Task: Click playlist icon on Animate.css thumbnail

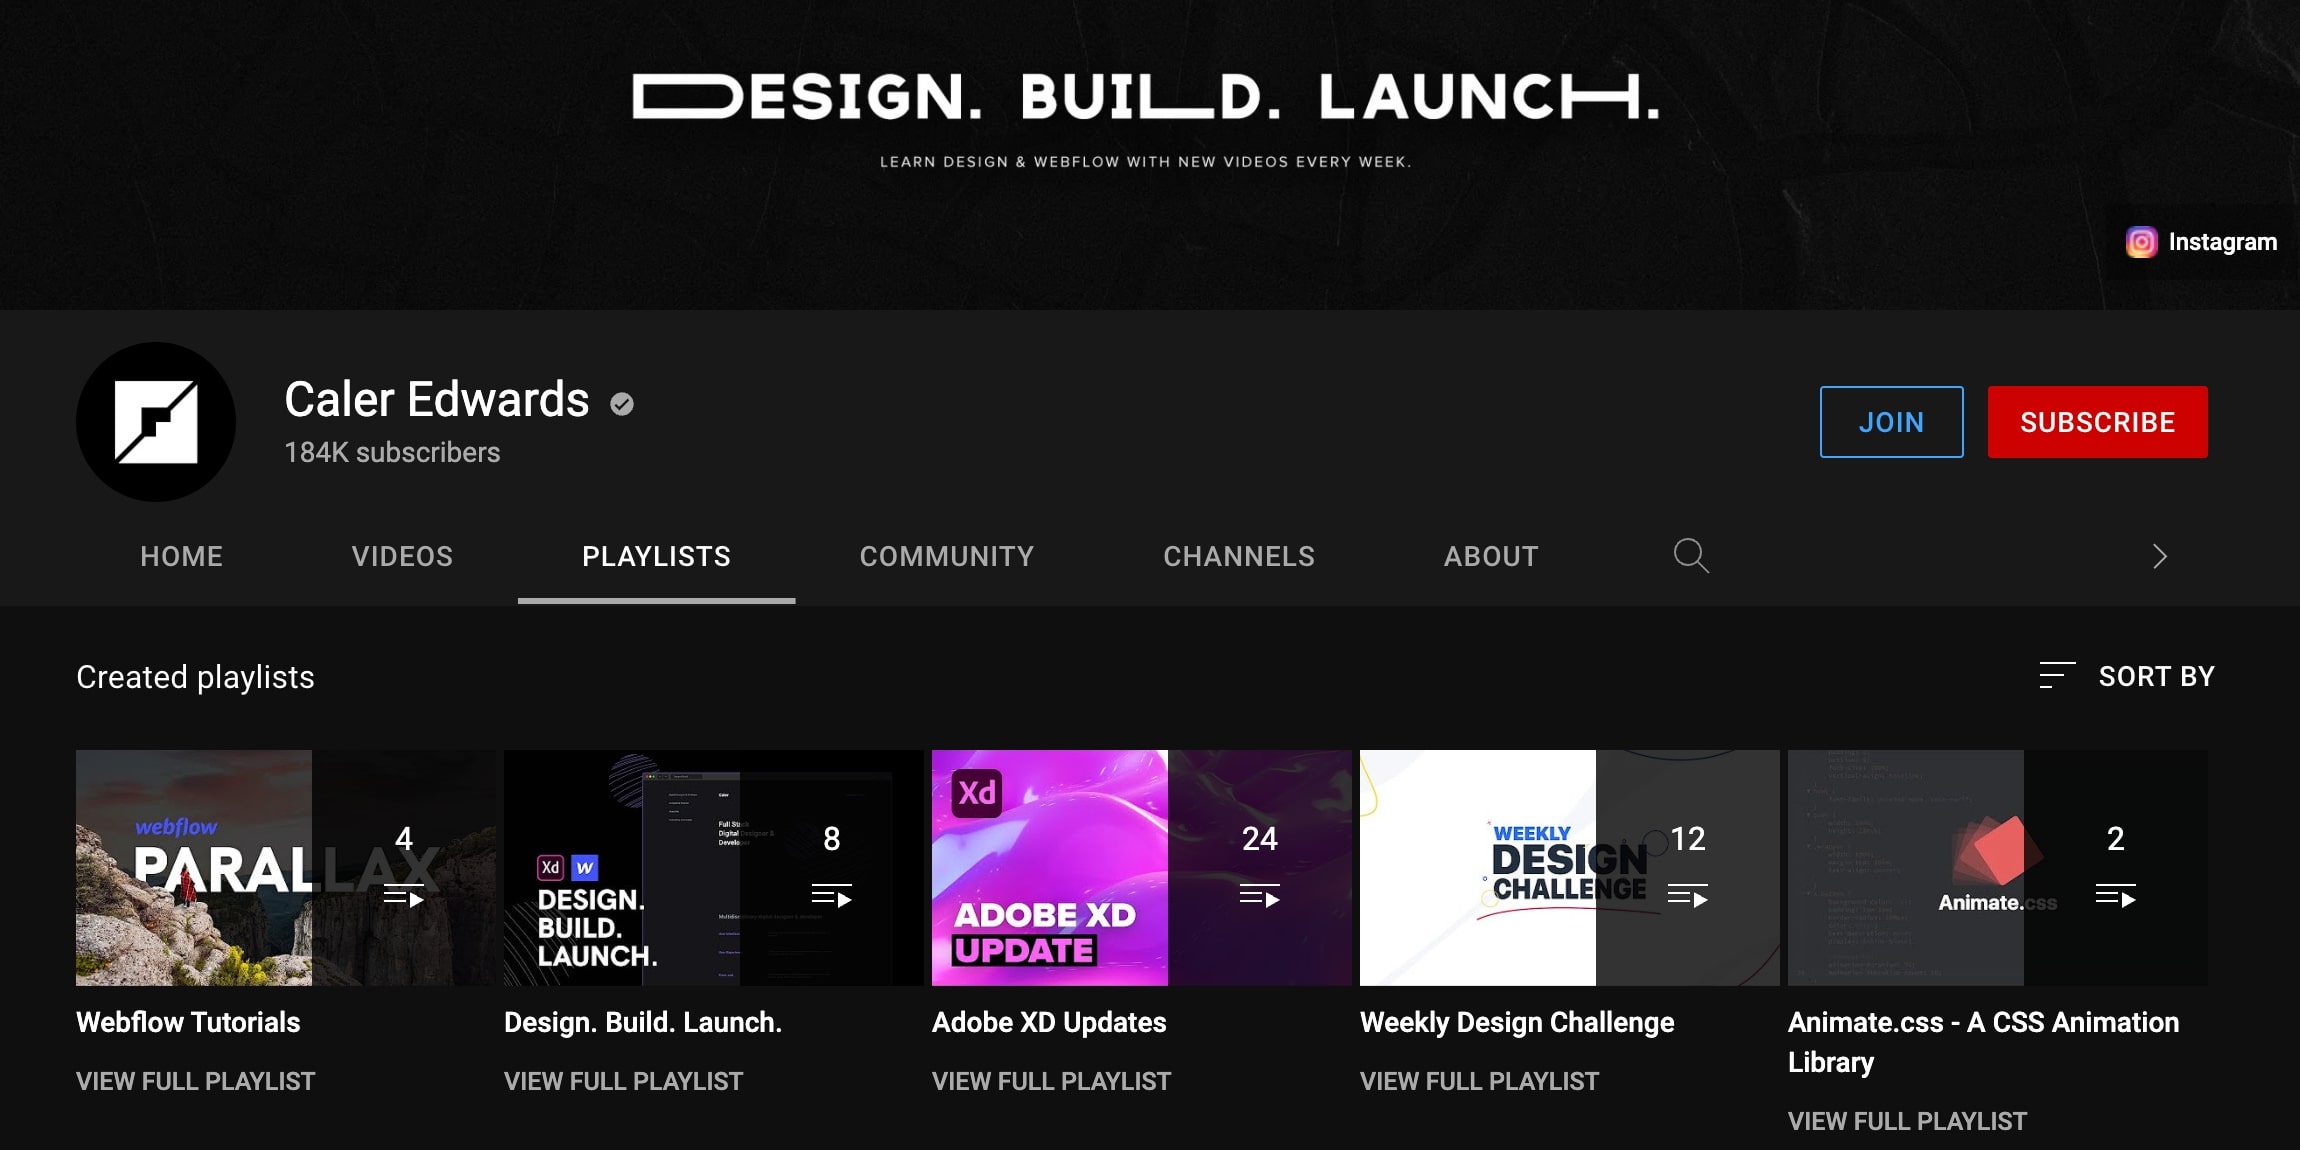Action: point(2116,896)
